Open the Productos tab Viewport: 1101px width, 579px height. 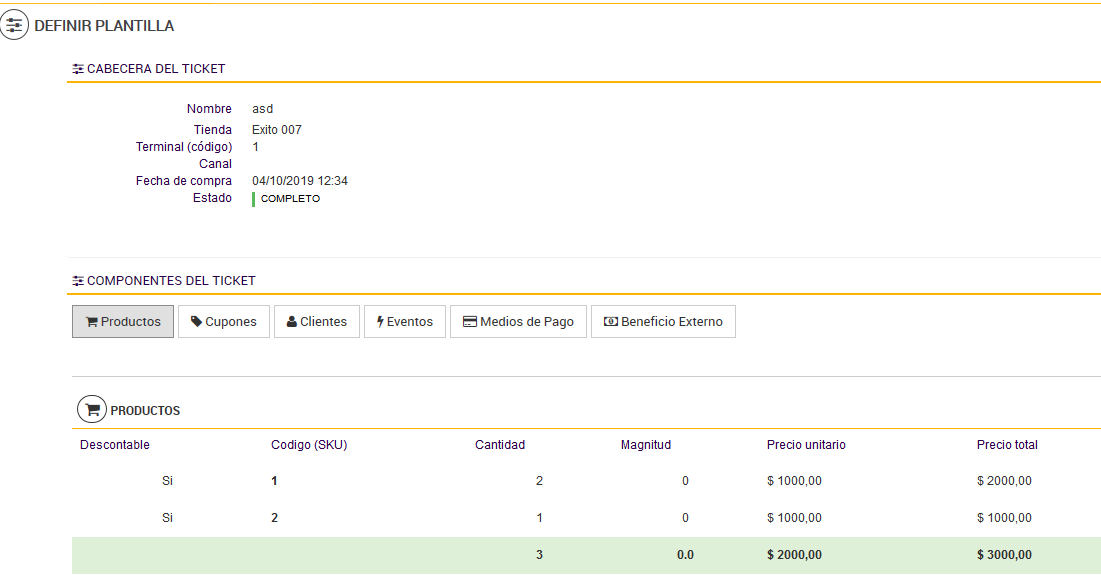click(123, 322)
